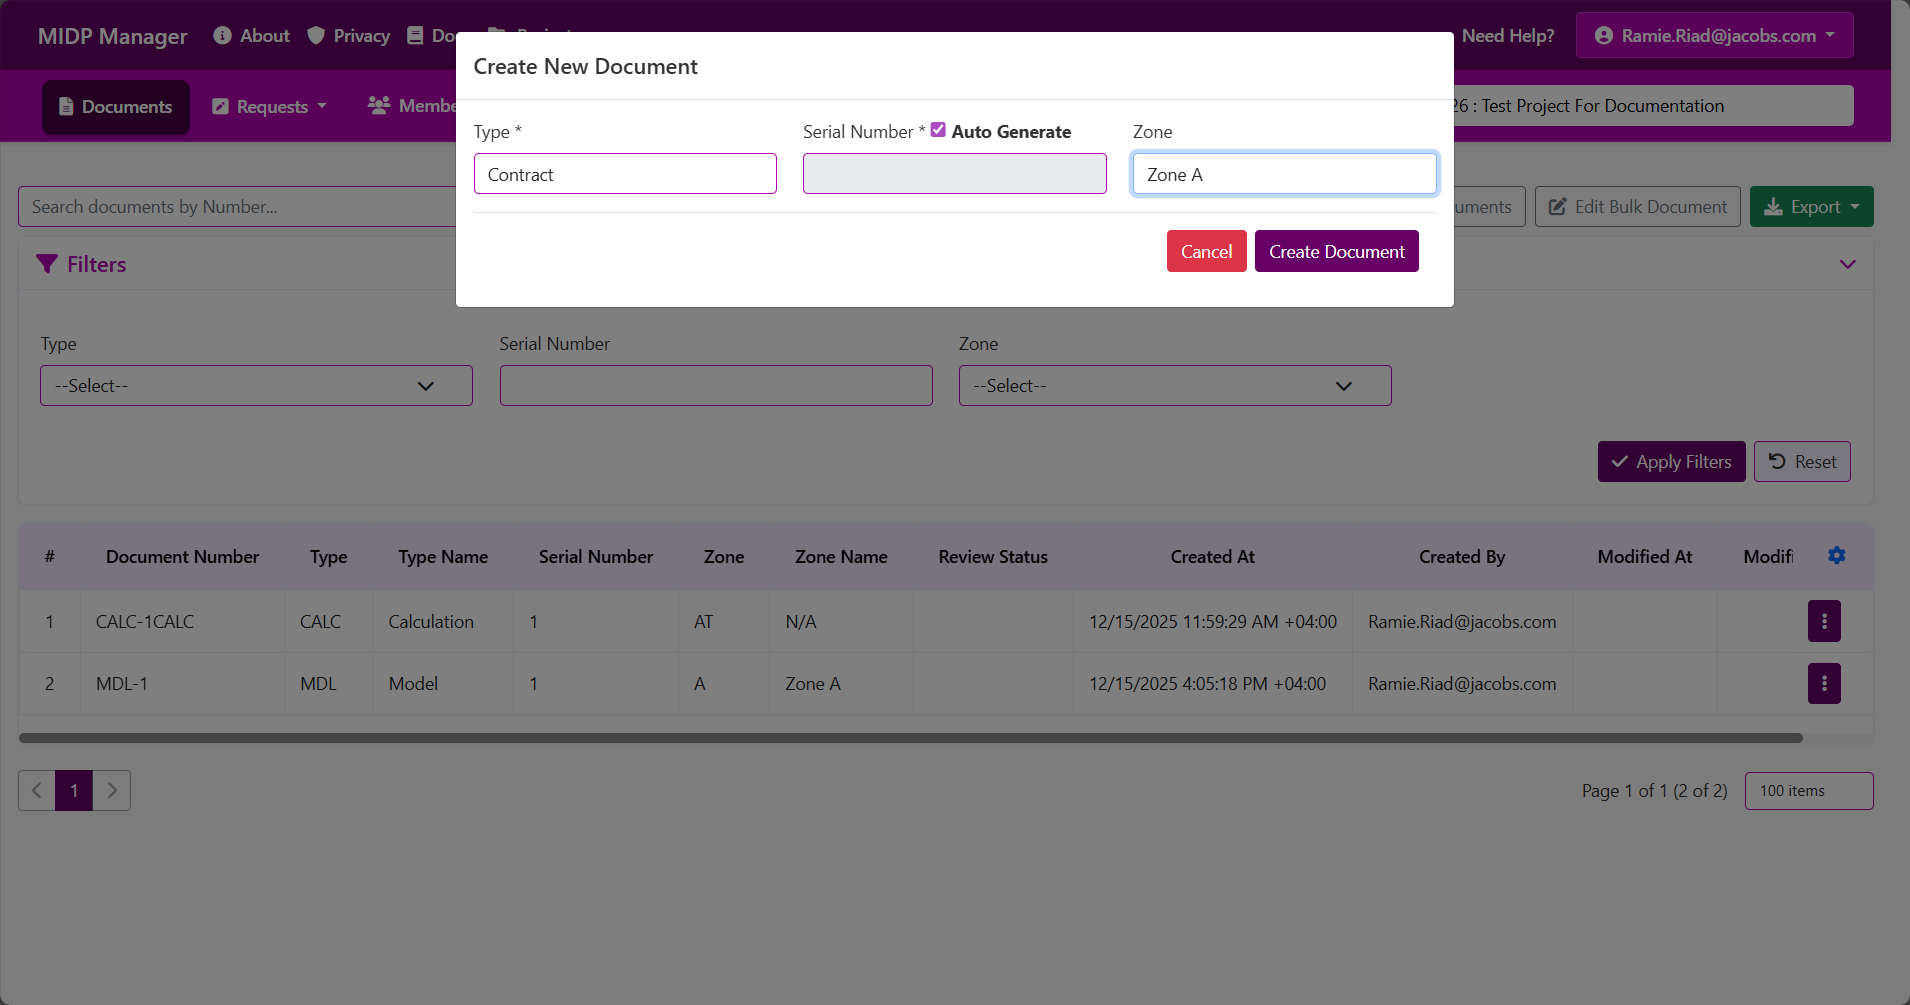Click the Filters funnel icon
The height and width of the screenshot is (1005, 1910).
(x=47, y=264)
